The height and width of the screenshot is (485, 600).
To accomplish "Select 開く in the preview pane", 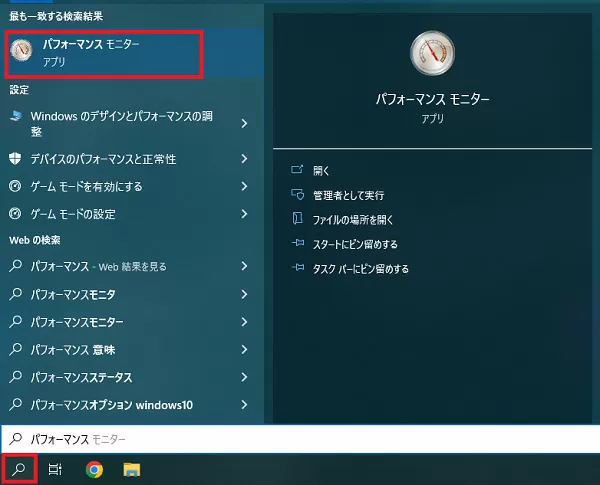I will point(321,170).
